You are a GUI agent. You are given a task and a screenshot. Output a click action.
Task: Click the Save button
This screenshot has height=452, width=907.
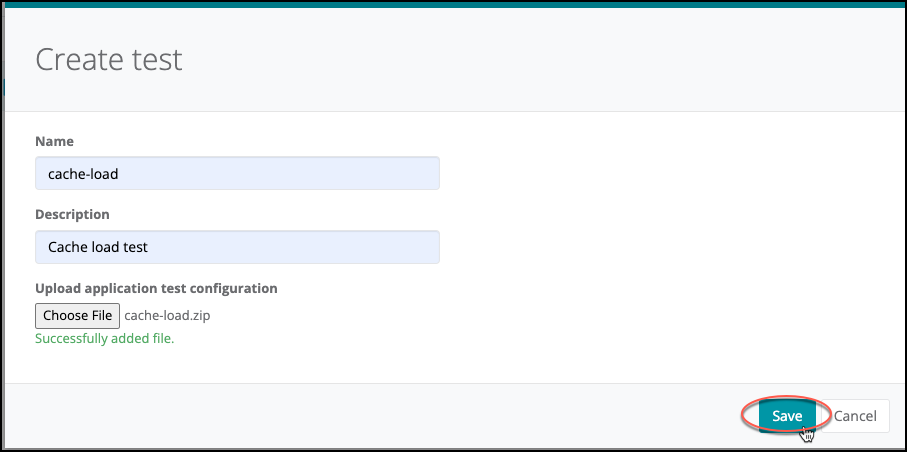[786, 416]
